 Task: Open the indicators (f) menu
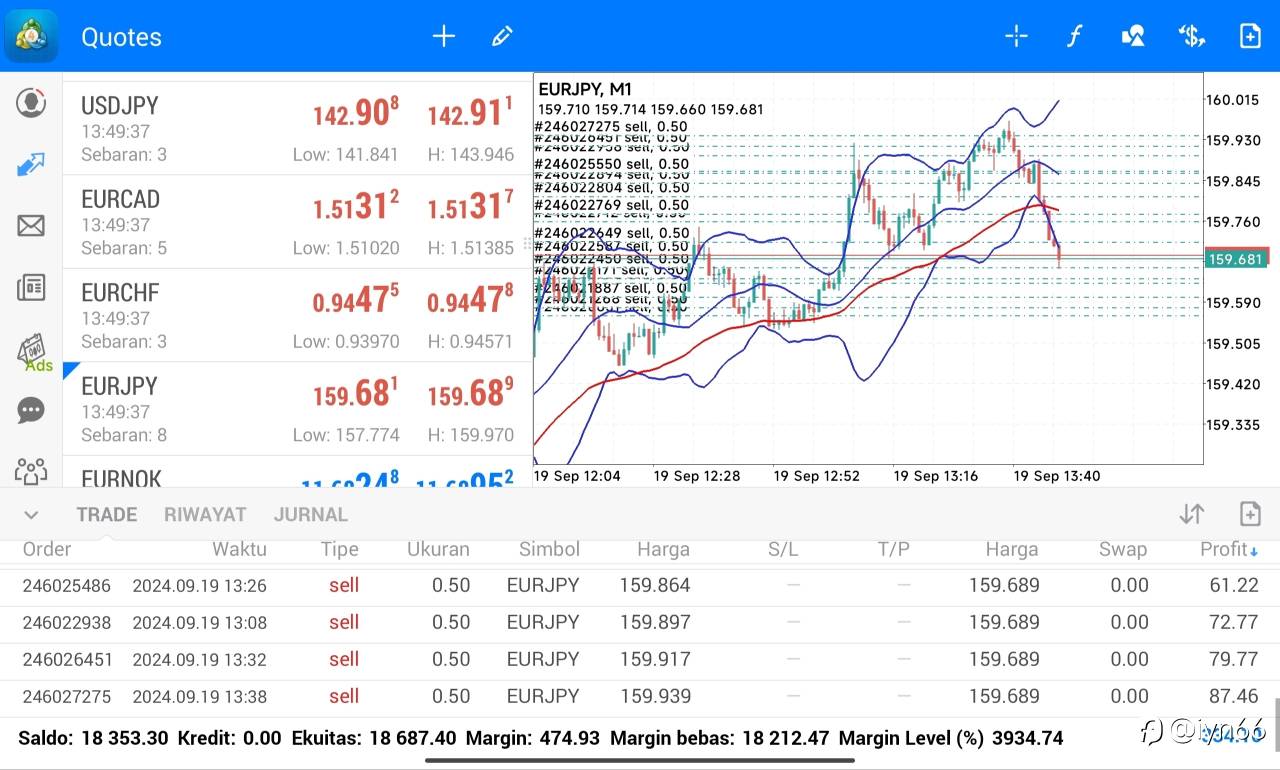pos(1074,36)
